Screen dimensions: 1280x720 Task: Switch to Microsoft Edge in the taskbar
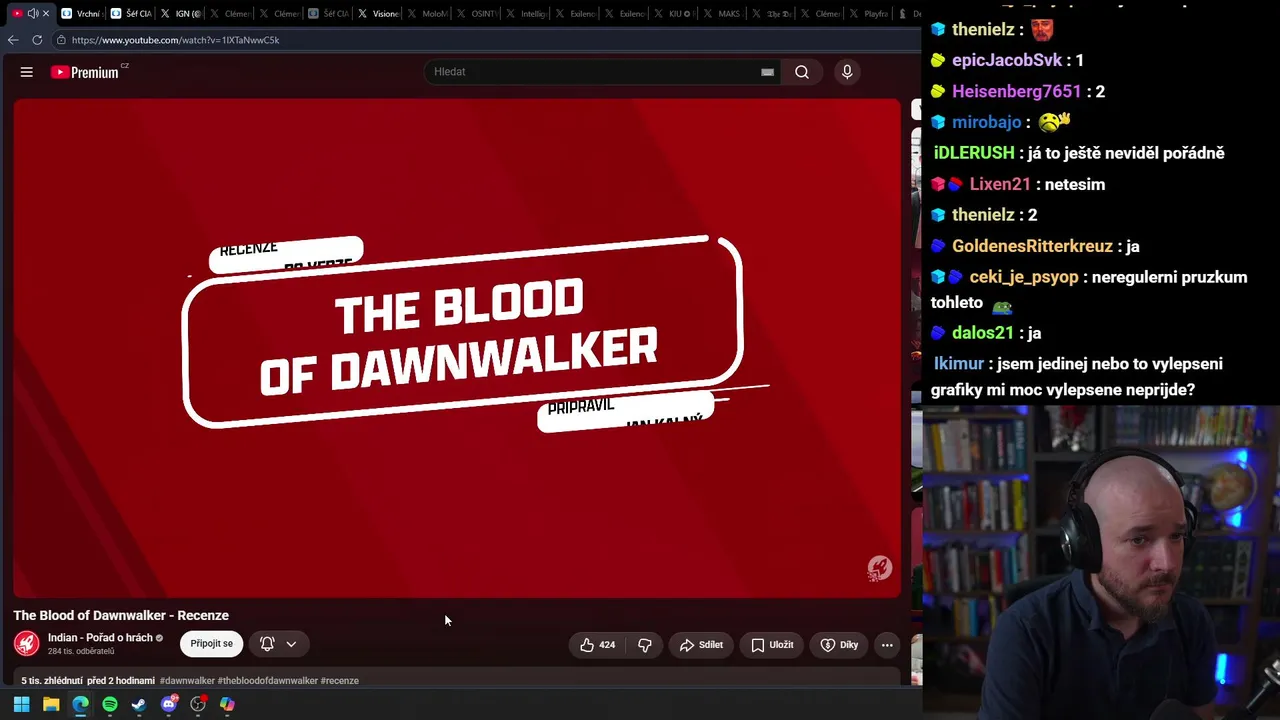coord(80,704)
